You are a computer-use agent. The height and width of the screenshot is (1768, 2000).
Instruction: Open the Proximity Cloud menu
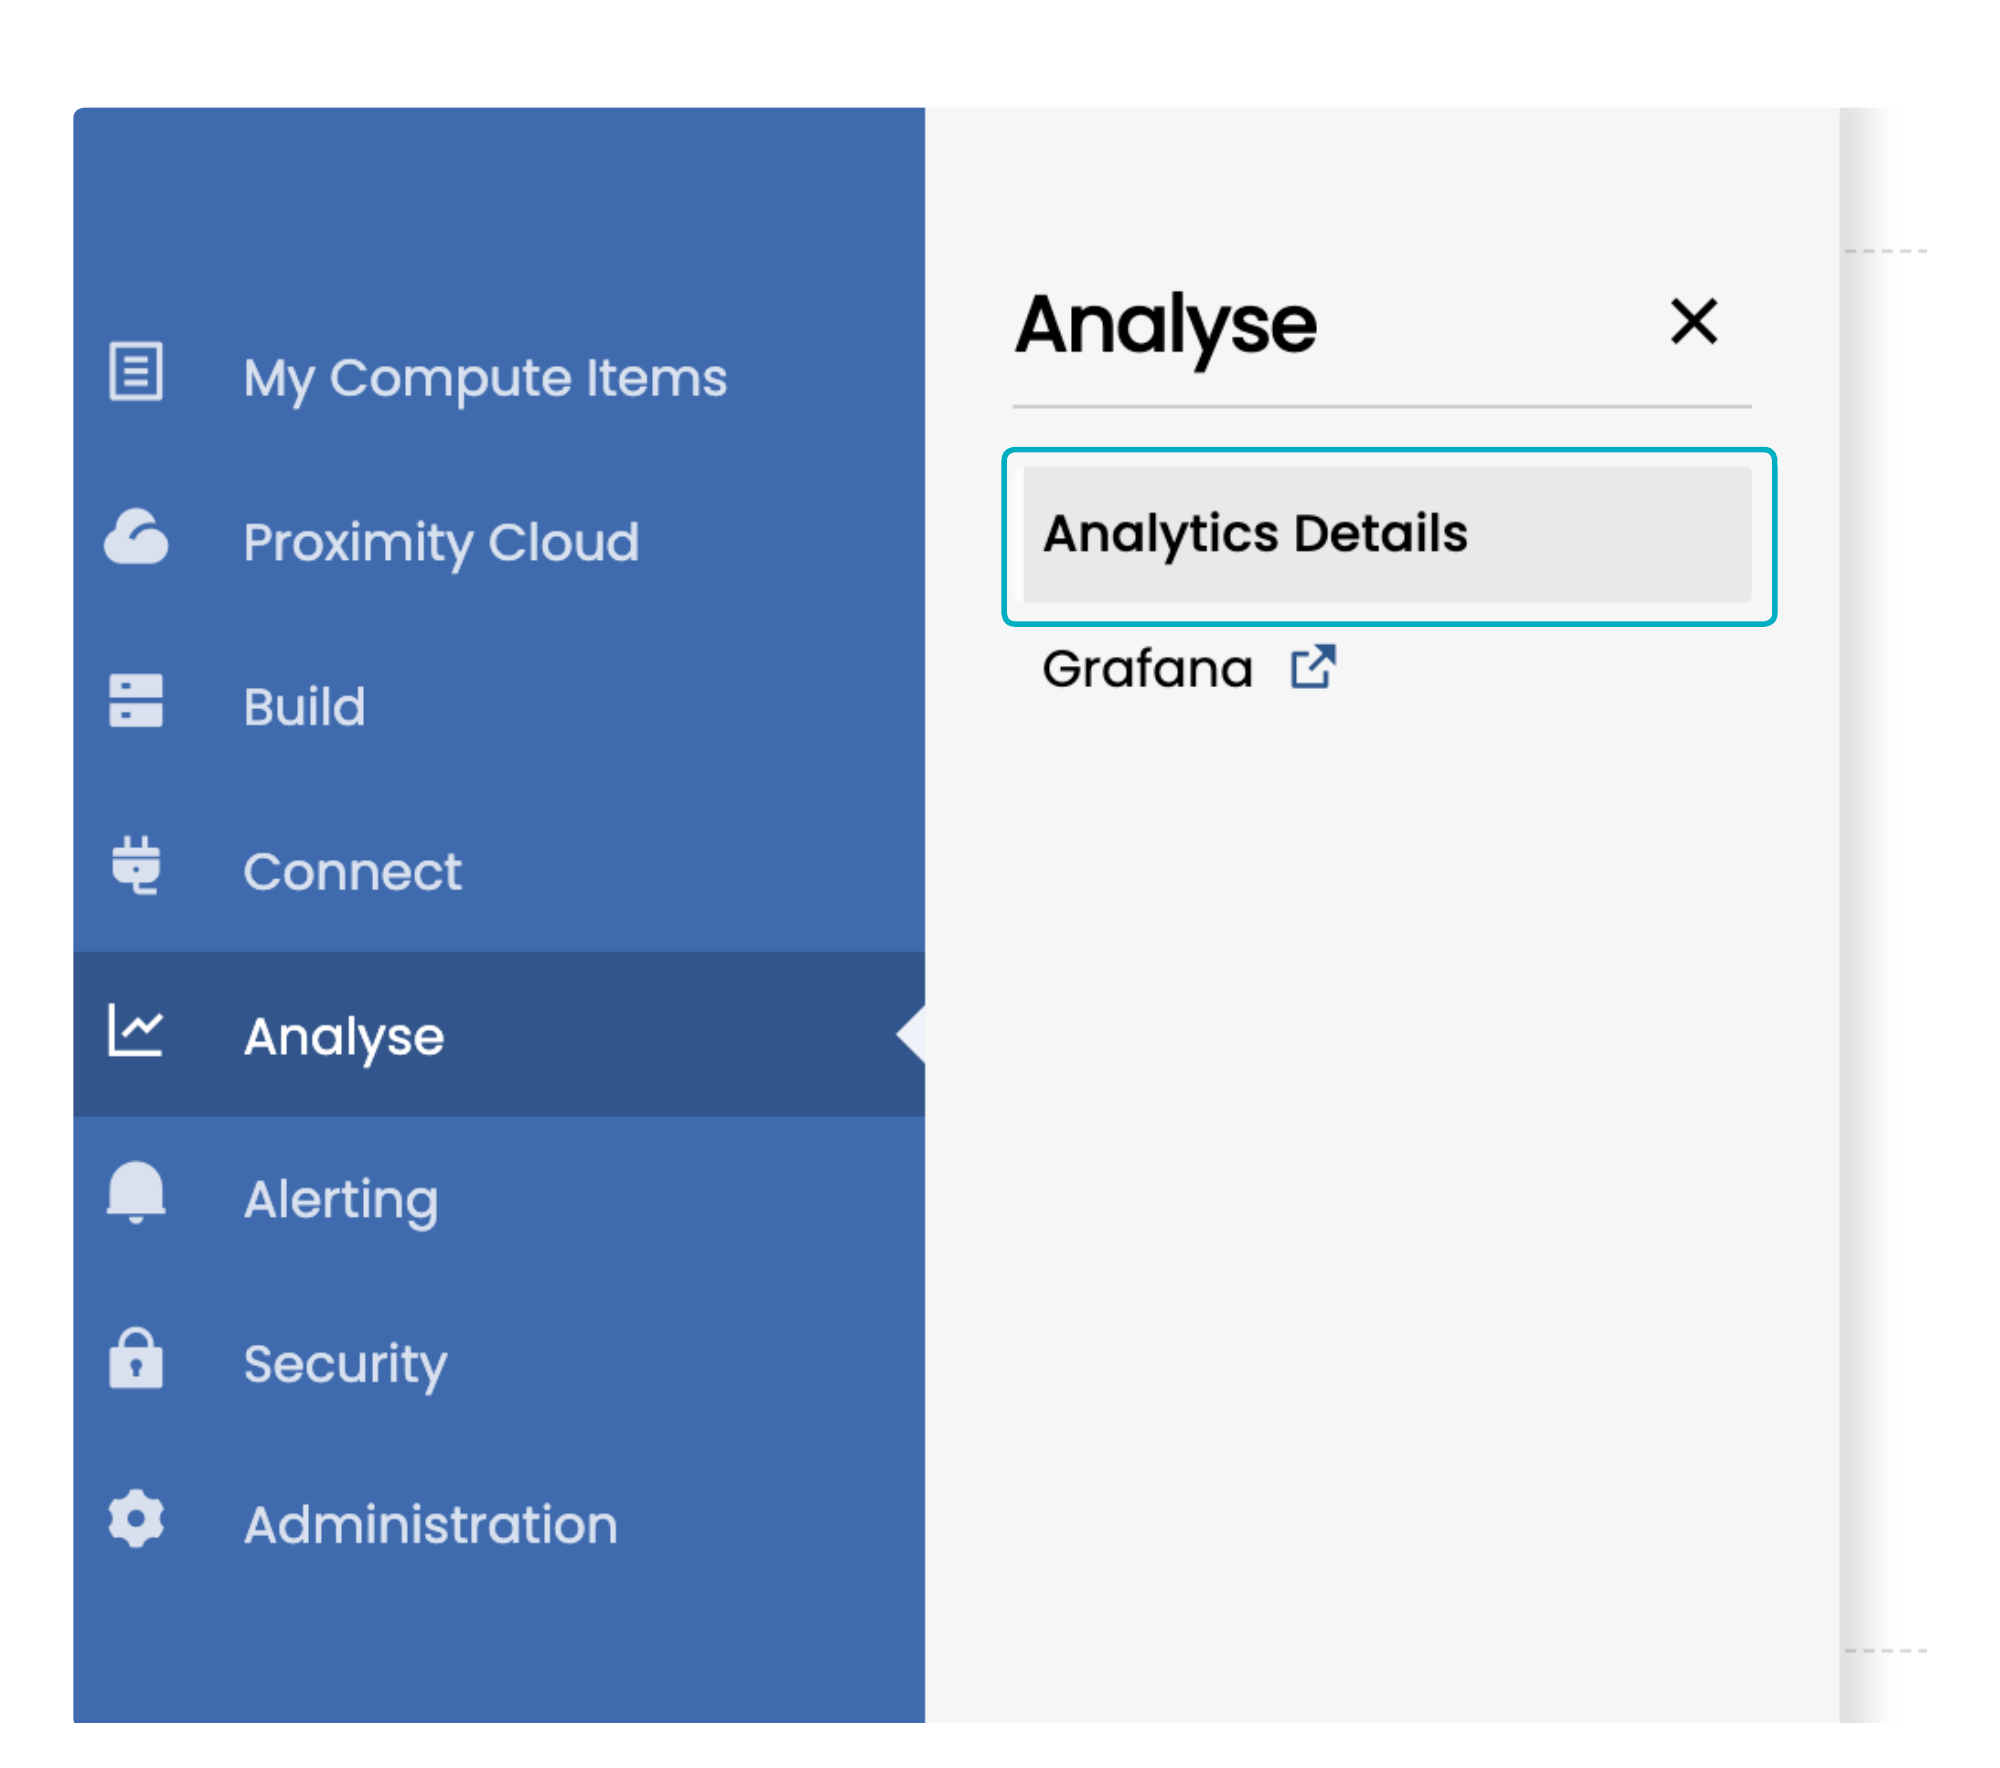(x=441, y=542)
